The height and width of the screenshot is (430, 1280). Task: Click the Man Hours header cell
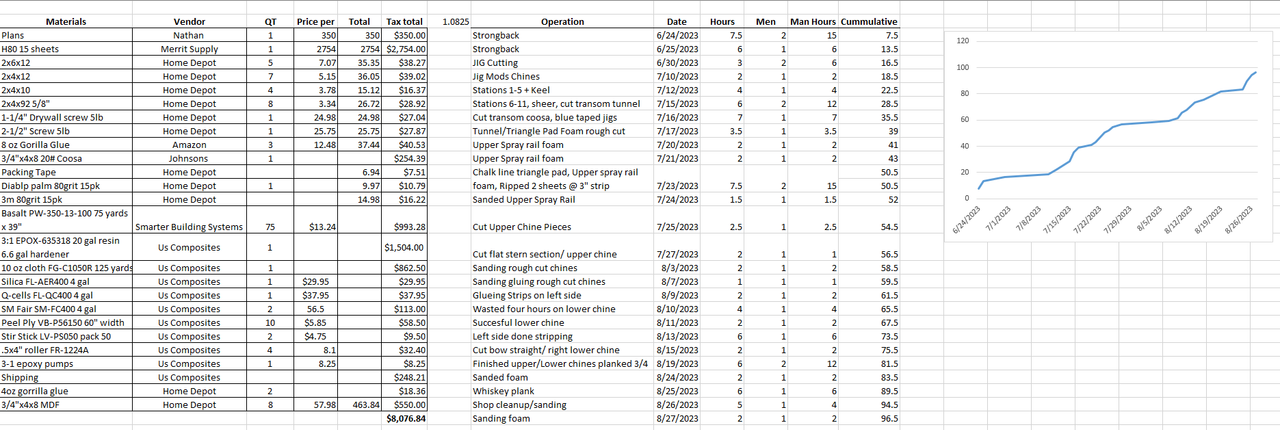coord(812,22)
